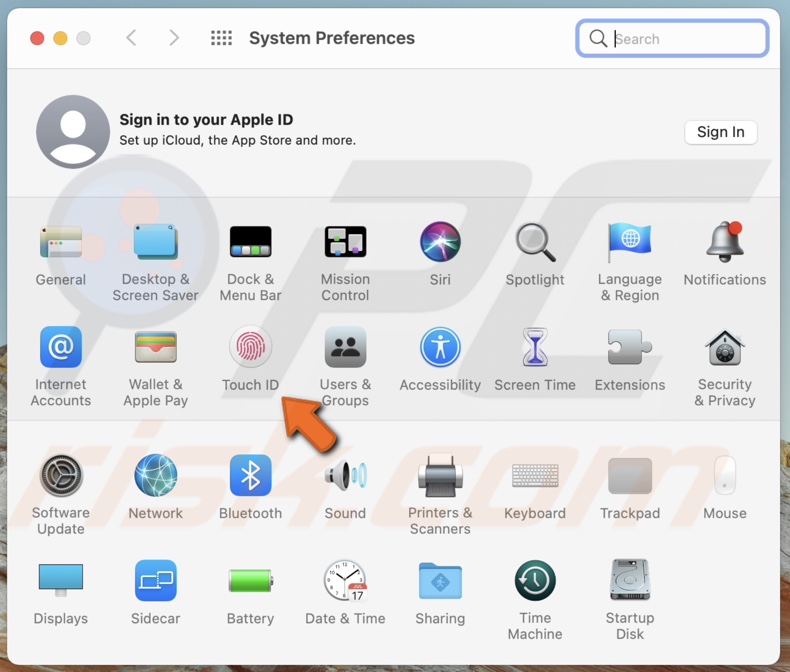The image size is (790, 672).
Task: Open Security & Privacy settings
Action: (x=725, y=348)
